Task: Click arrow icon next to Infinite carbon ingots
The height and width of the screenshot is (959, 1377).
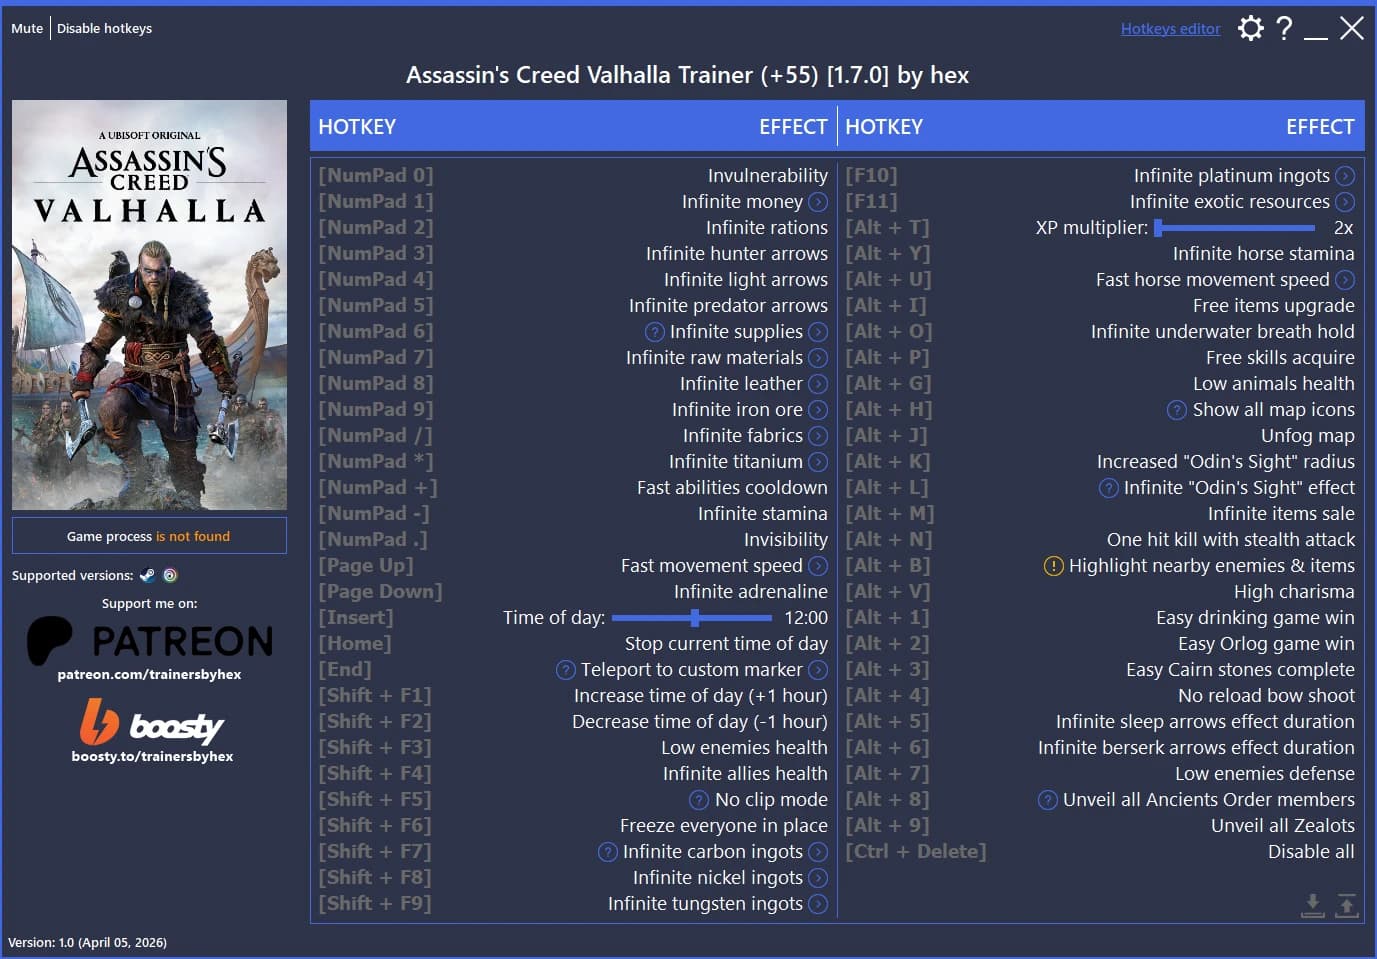Action: (x=818, y=852)
